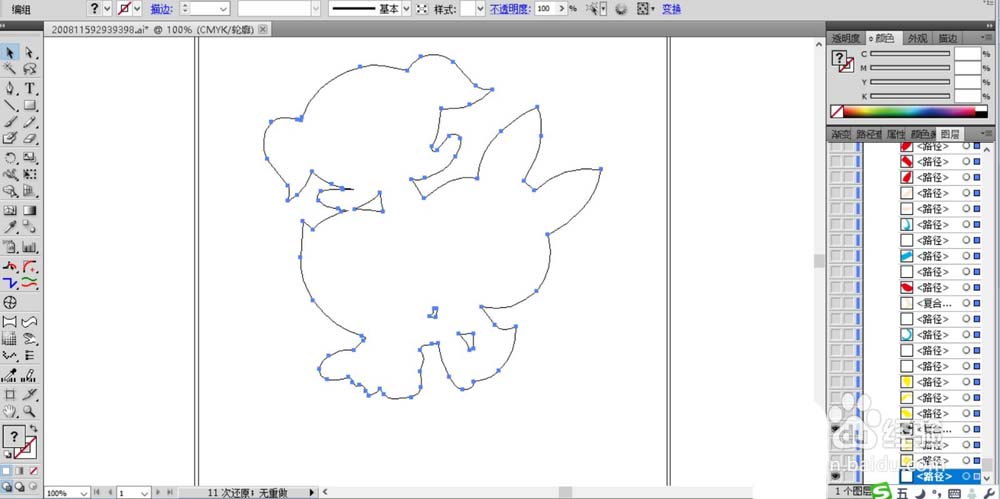The image size is (1000, 499).
Task: Select the Rotate tool
Action: pos(10,158)
